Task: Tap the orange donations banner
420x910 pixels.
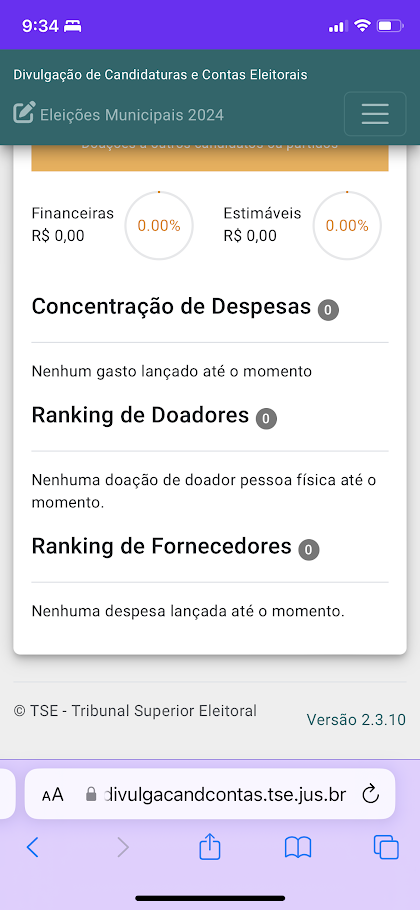Action: 209,158
